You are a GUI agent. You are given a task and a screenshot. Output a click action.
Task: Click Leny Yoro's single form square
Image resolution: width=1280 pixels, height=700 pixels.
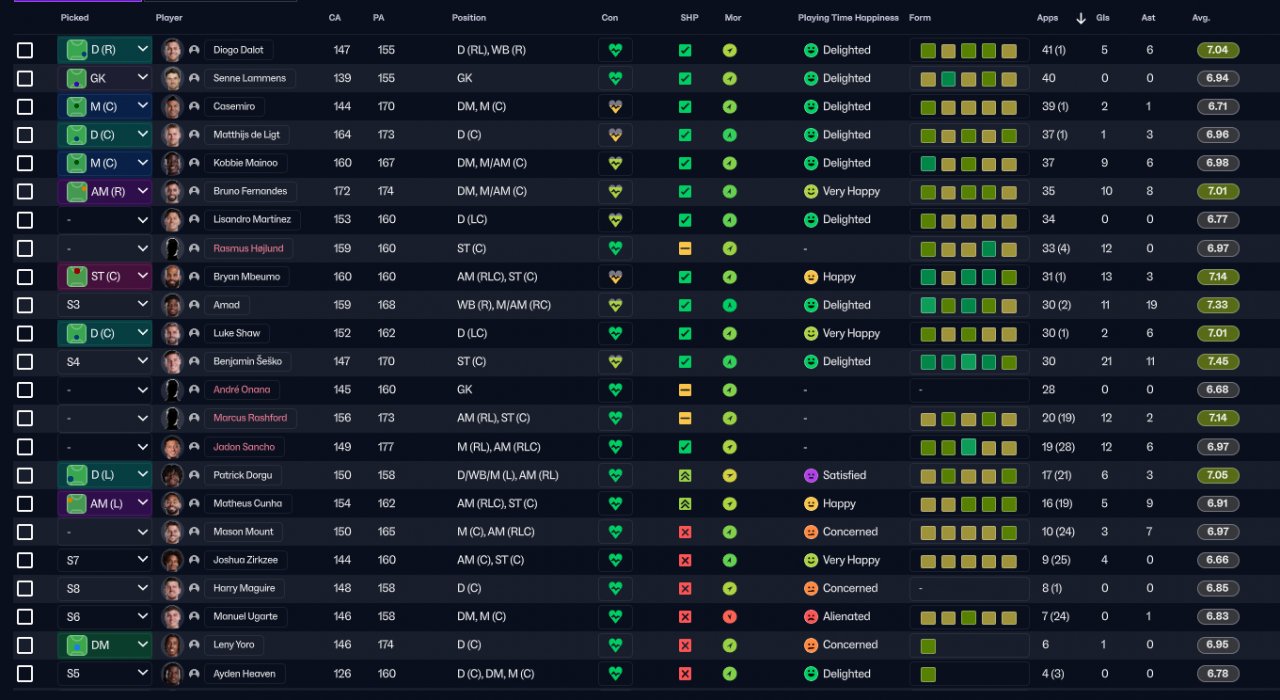tap(928, 645)
